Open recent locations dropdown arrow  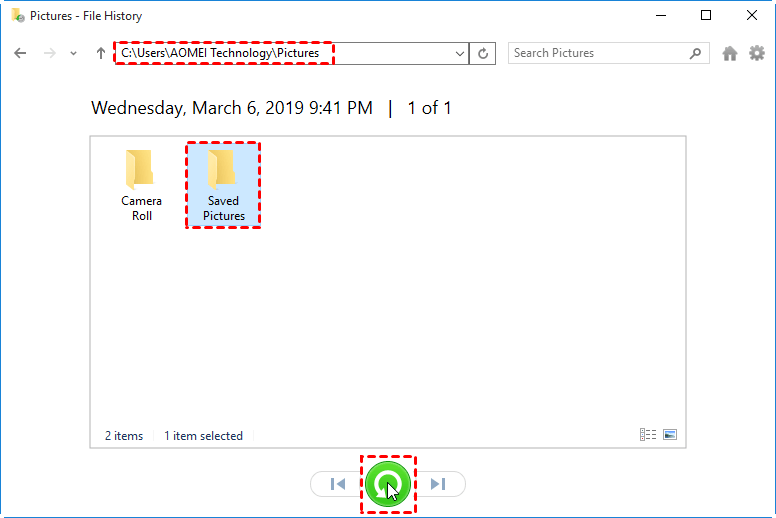click(x=73, y=53)
